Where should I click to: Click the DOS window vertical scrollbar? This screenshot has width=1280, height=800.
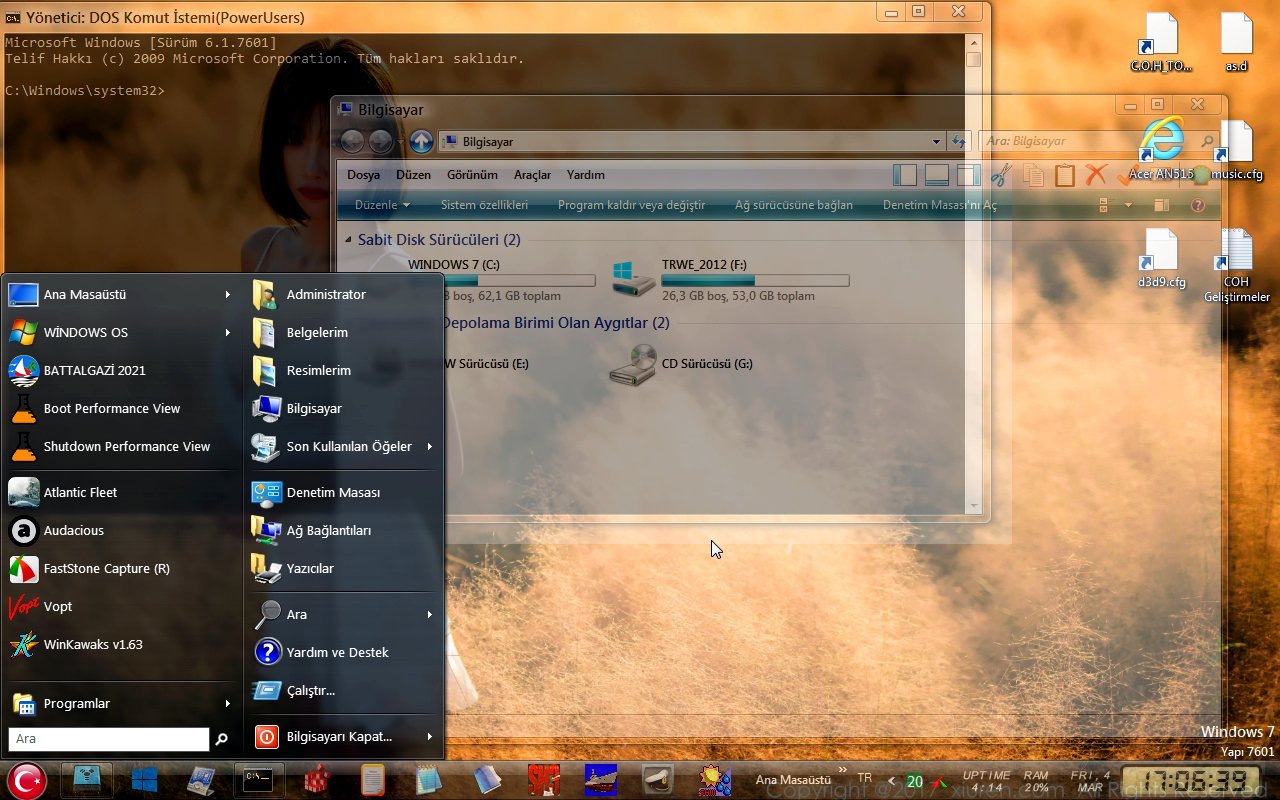(x=973, y=272)
